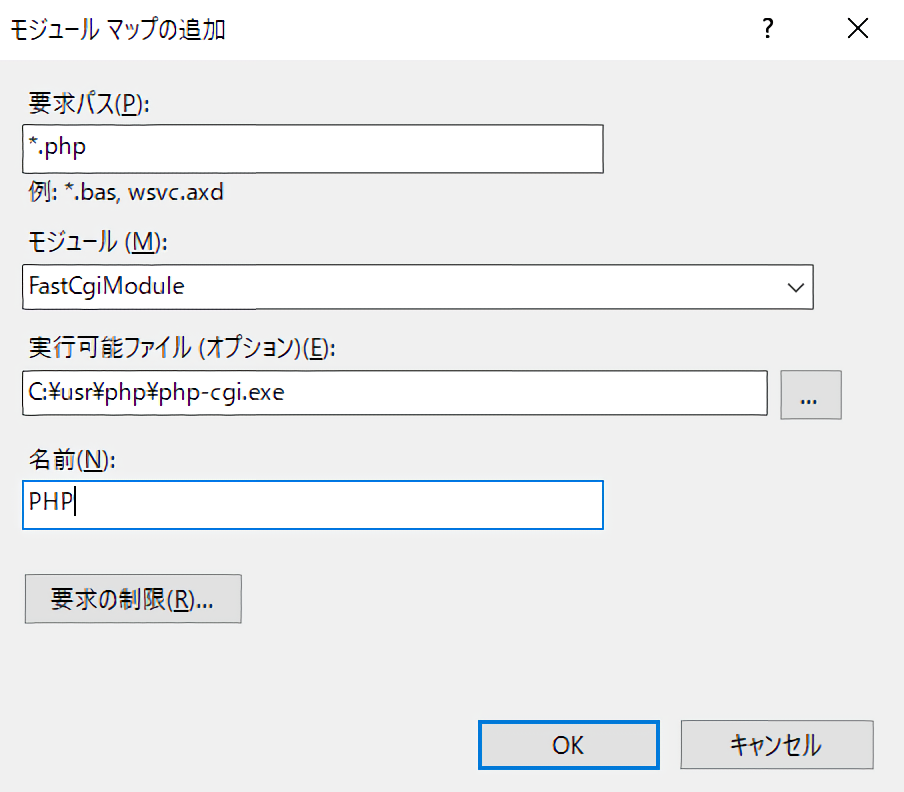Screen dimensions: 904x792
Task: Focus the 名前 field containing PHP
Action: (x=311, y=504)
